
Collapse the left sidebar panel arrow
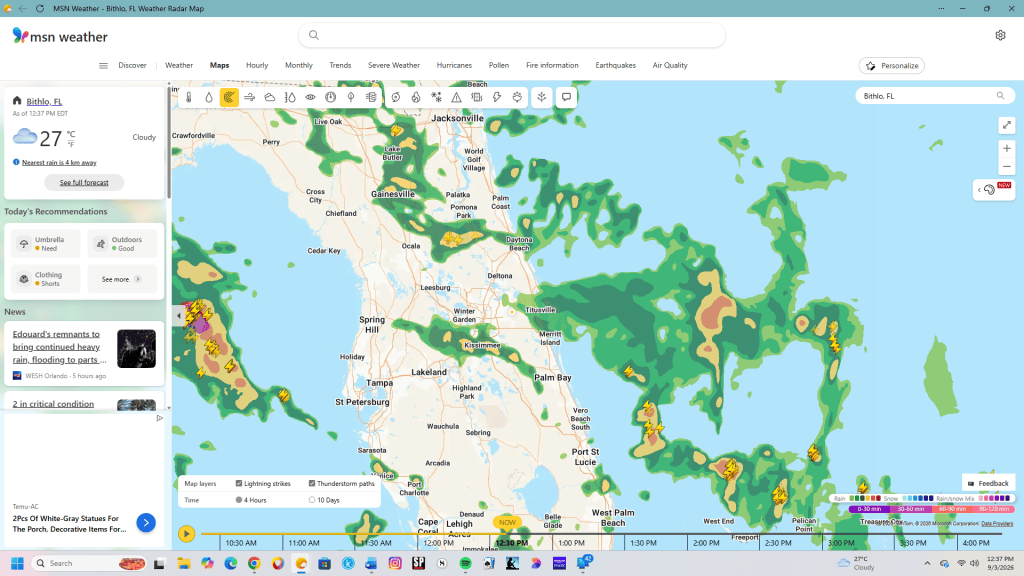(178, 315)
